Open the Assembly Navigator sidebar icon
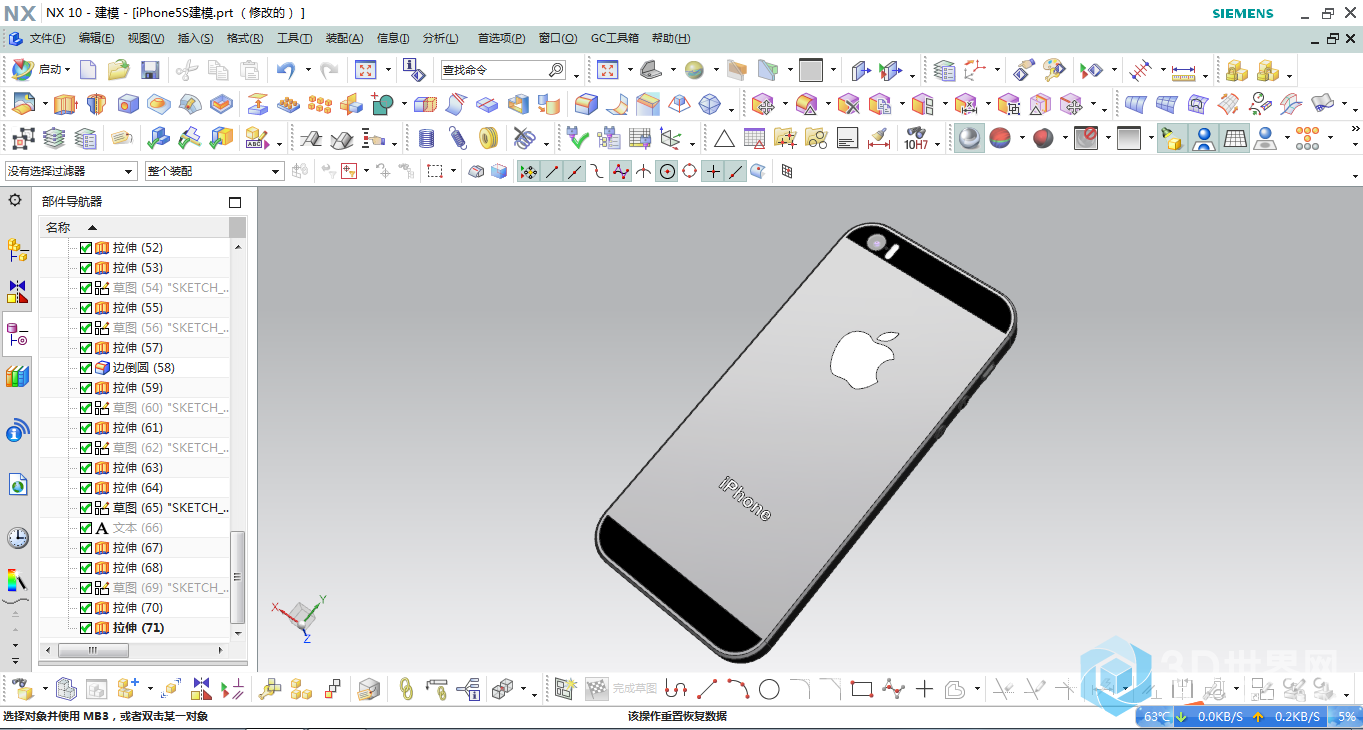The width and height of the screenshot is (1363, 730). 17,250
